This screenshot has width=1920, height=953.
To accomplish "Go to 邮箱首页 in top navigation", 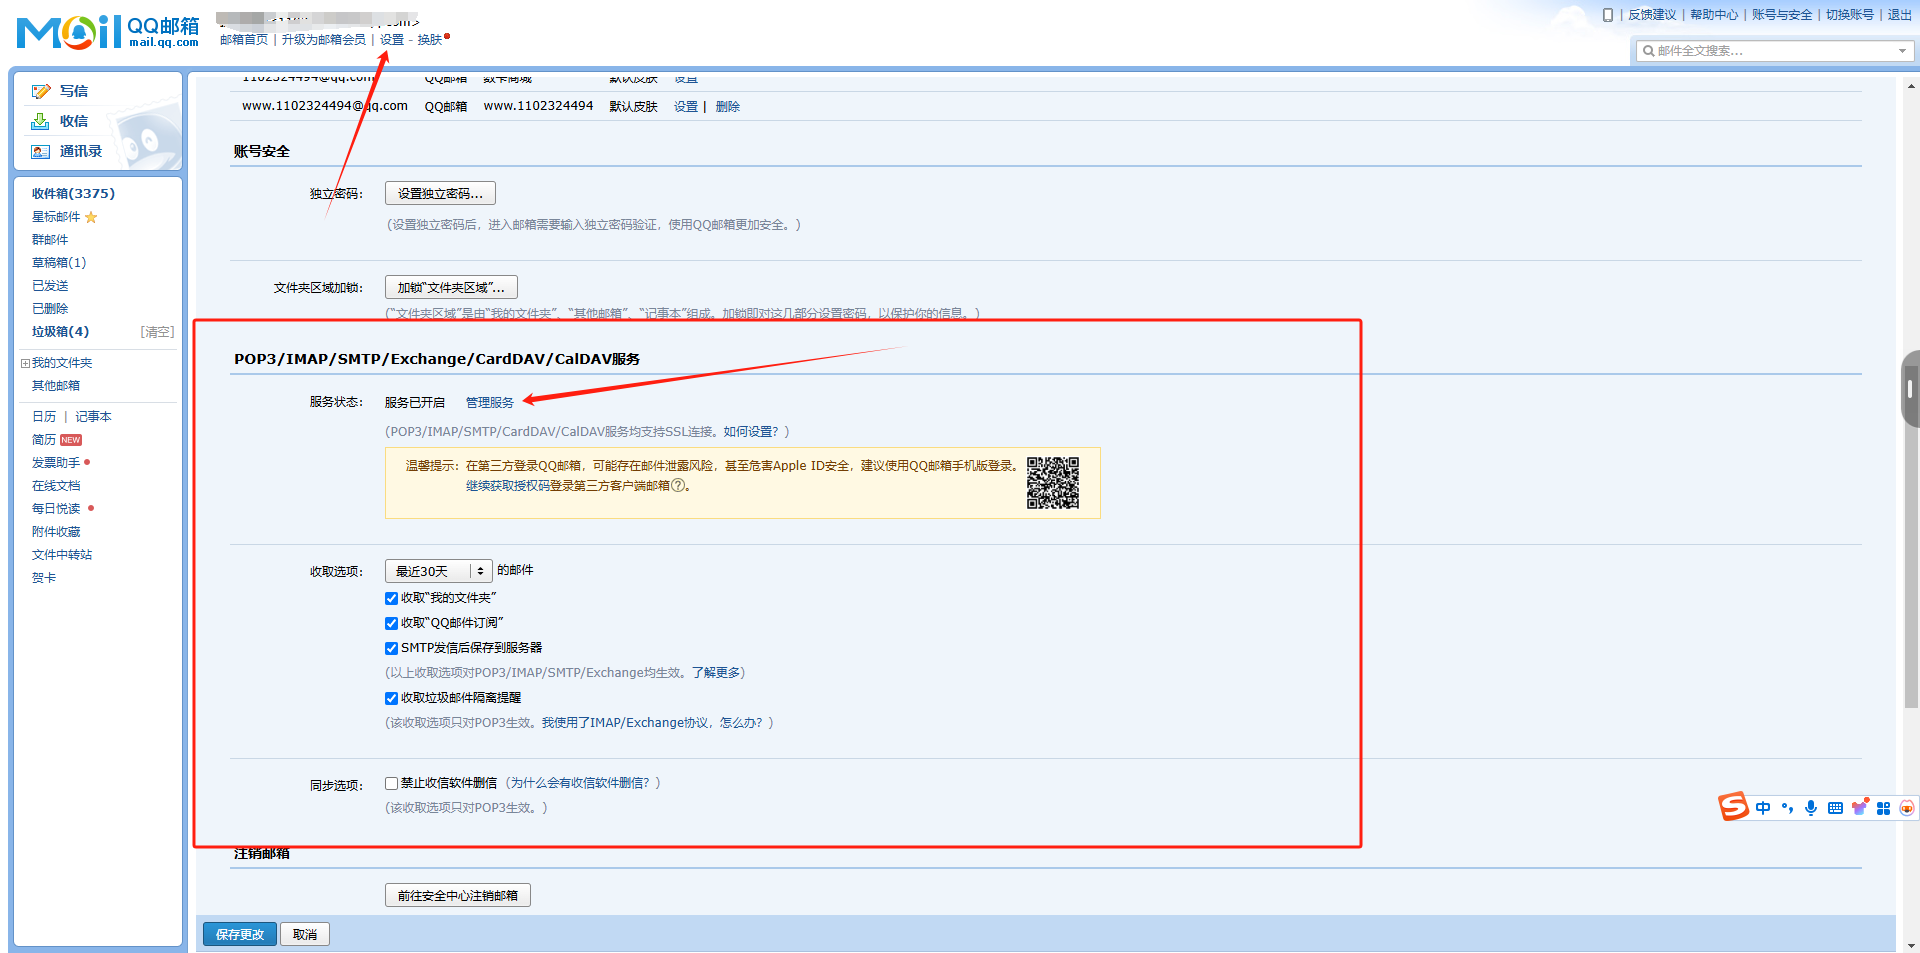I will click(244, 40).
